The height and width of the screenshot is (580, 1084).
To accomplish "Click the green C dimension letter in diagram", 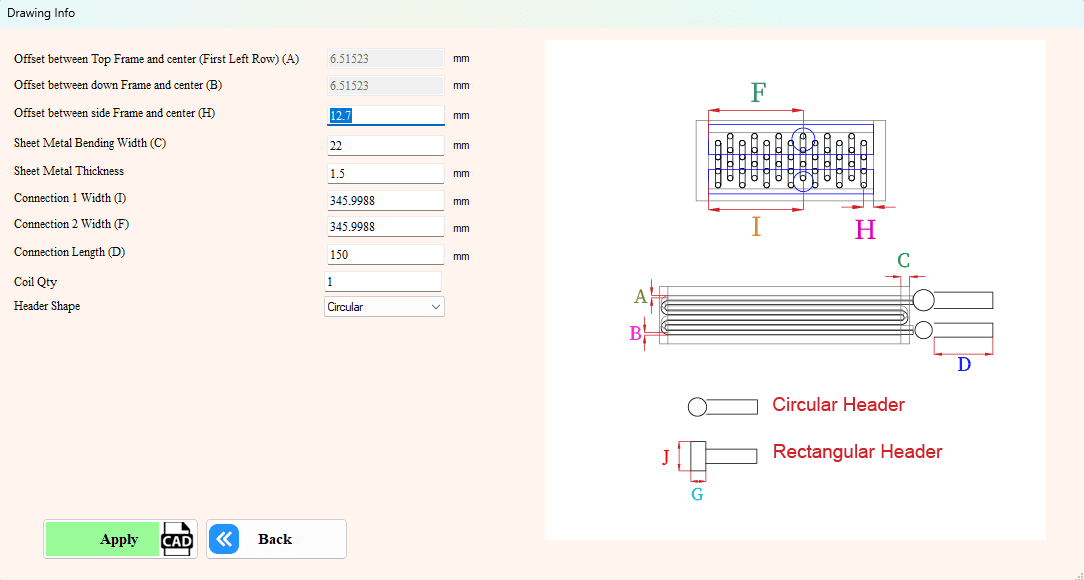I will point(904,261).
